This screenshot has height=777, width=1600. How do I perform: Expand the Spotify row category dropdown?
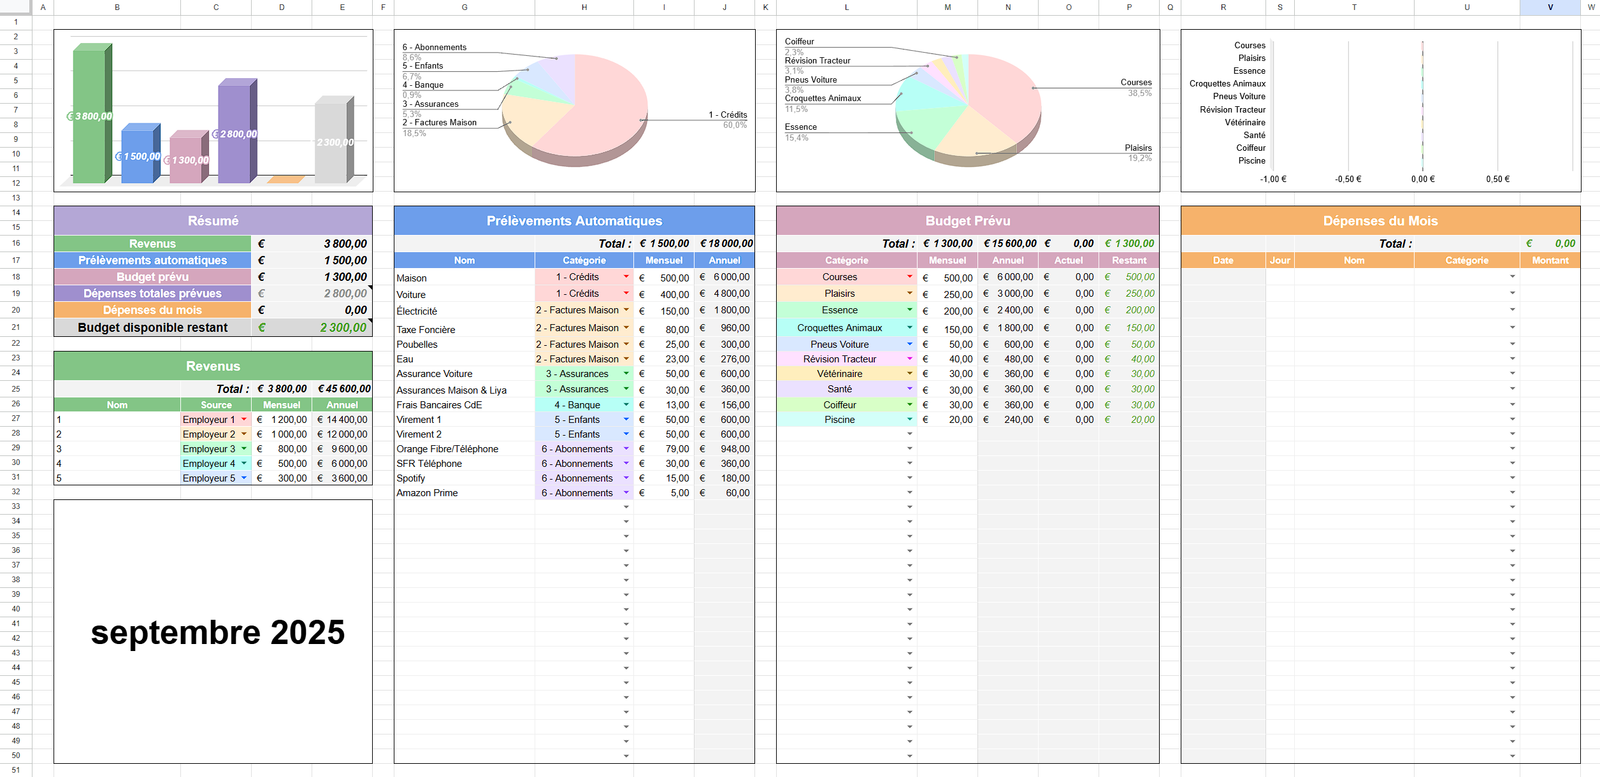626,478
